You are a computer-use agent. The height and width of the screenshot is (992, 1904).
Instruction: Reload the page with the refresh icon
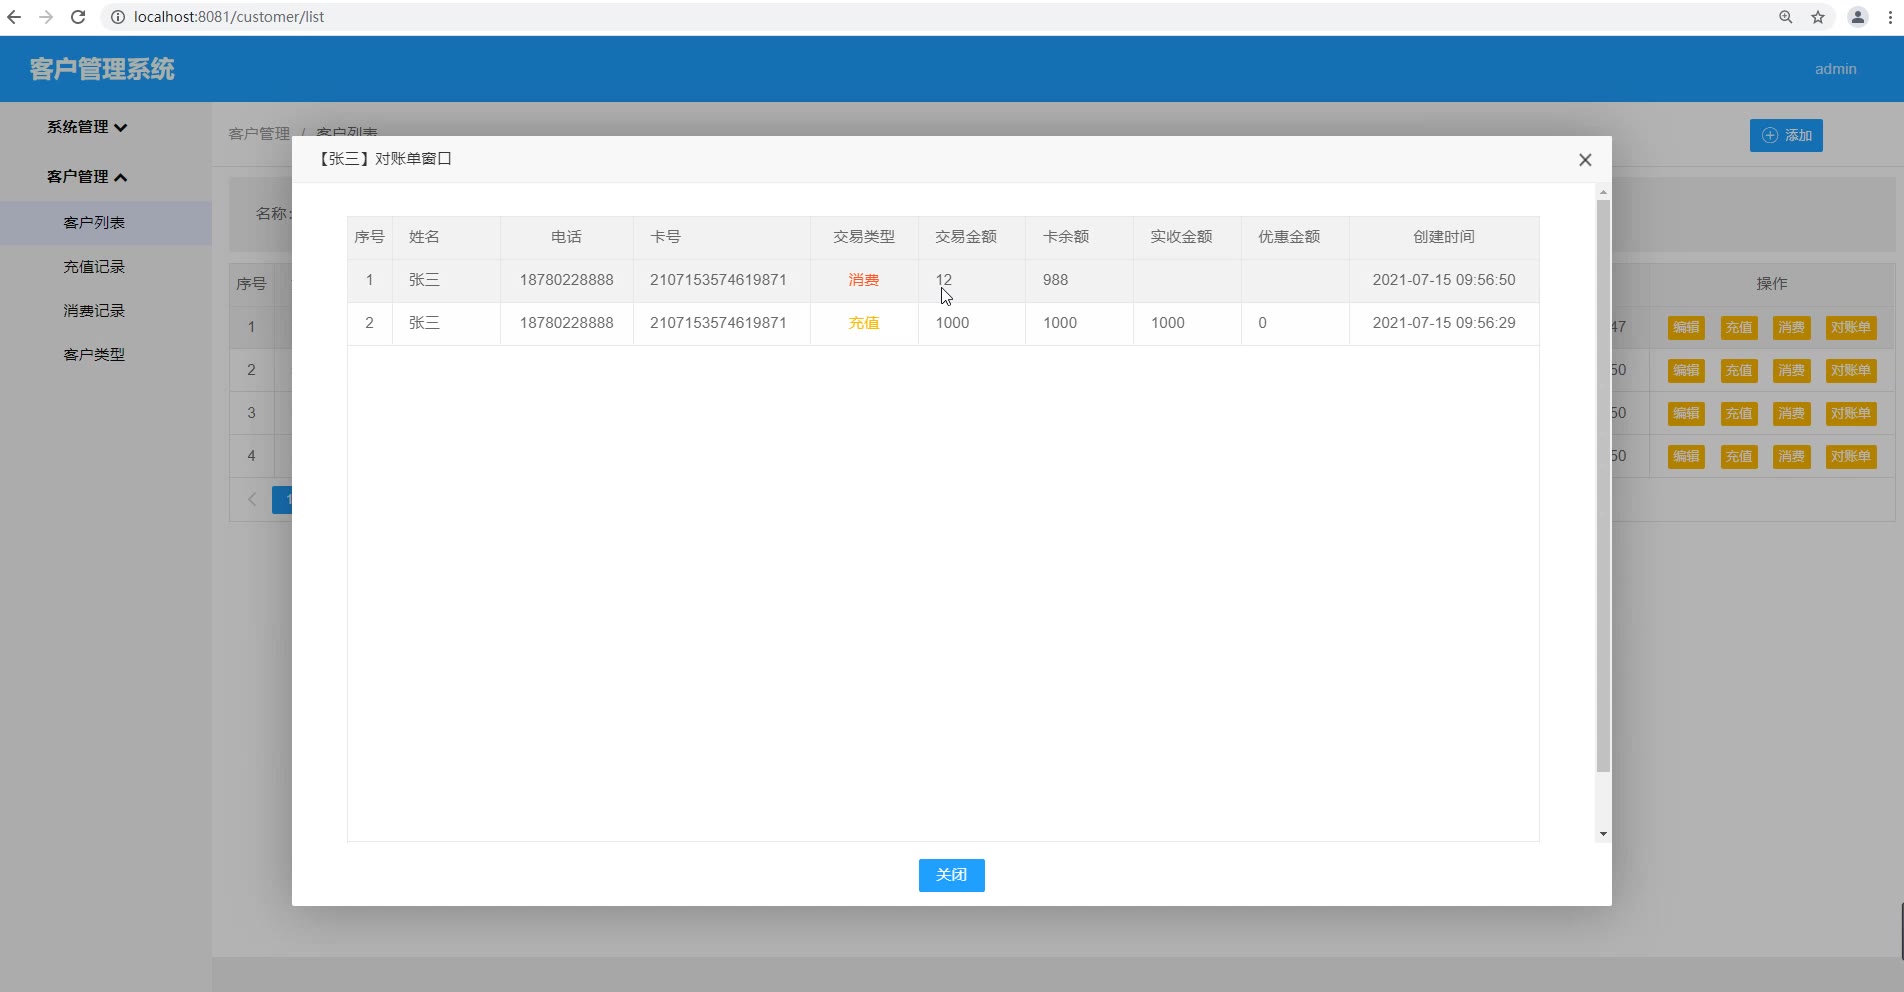pos(78,17)
